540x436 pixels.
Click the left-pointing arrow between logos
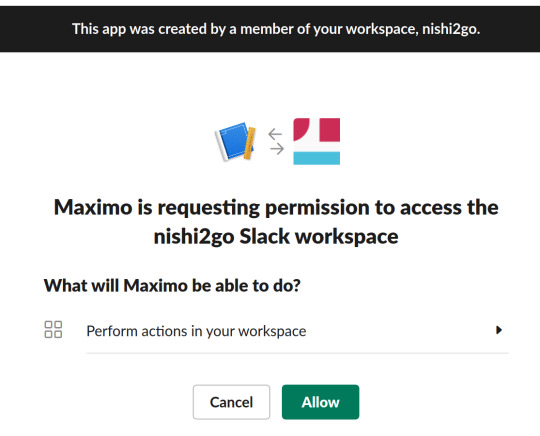pyautogui.click(x=275, y=134)
